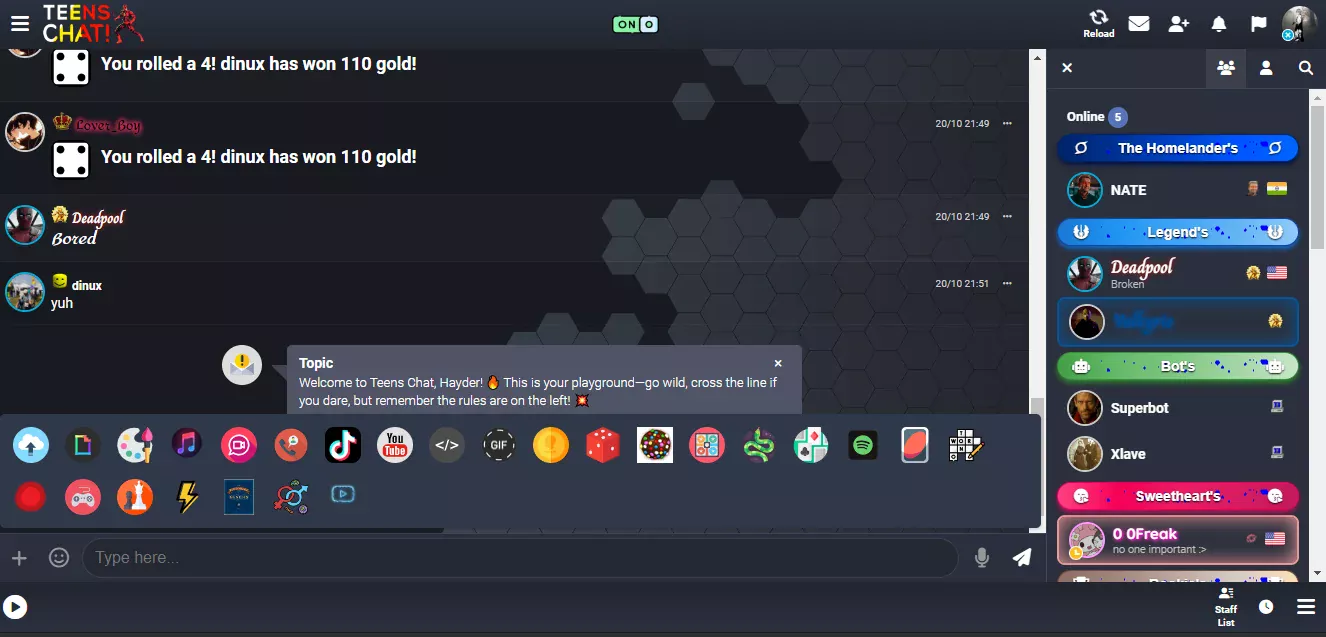Open the TikTok icon in the tools panel

343,445
